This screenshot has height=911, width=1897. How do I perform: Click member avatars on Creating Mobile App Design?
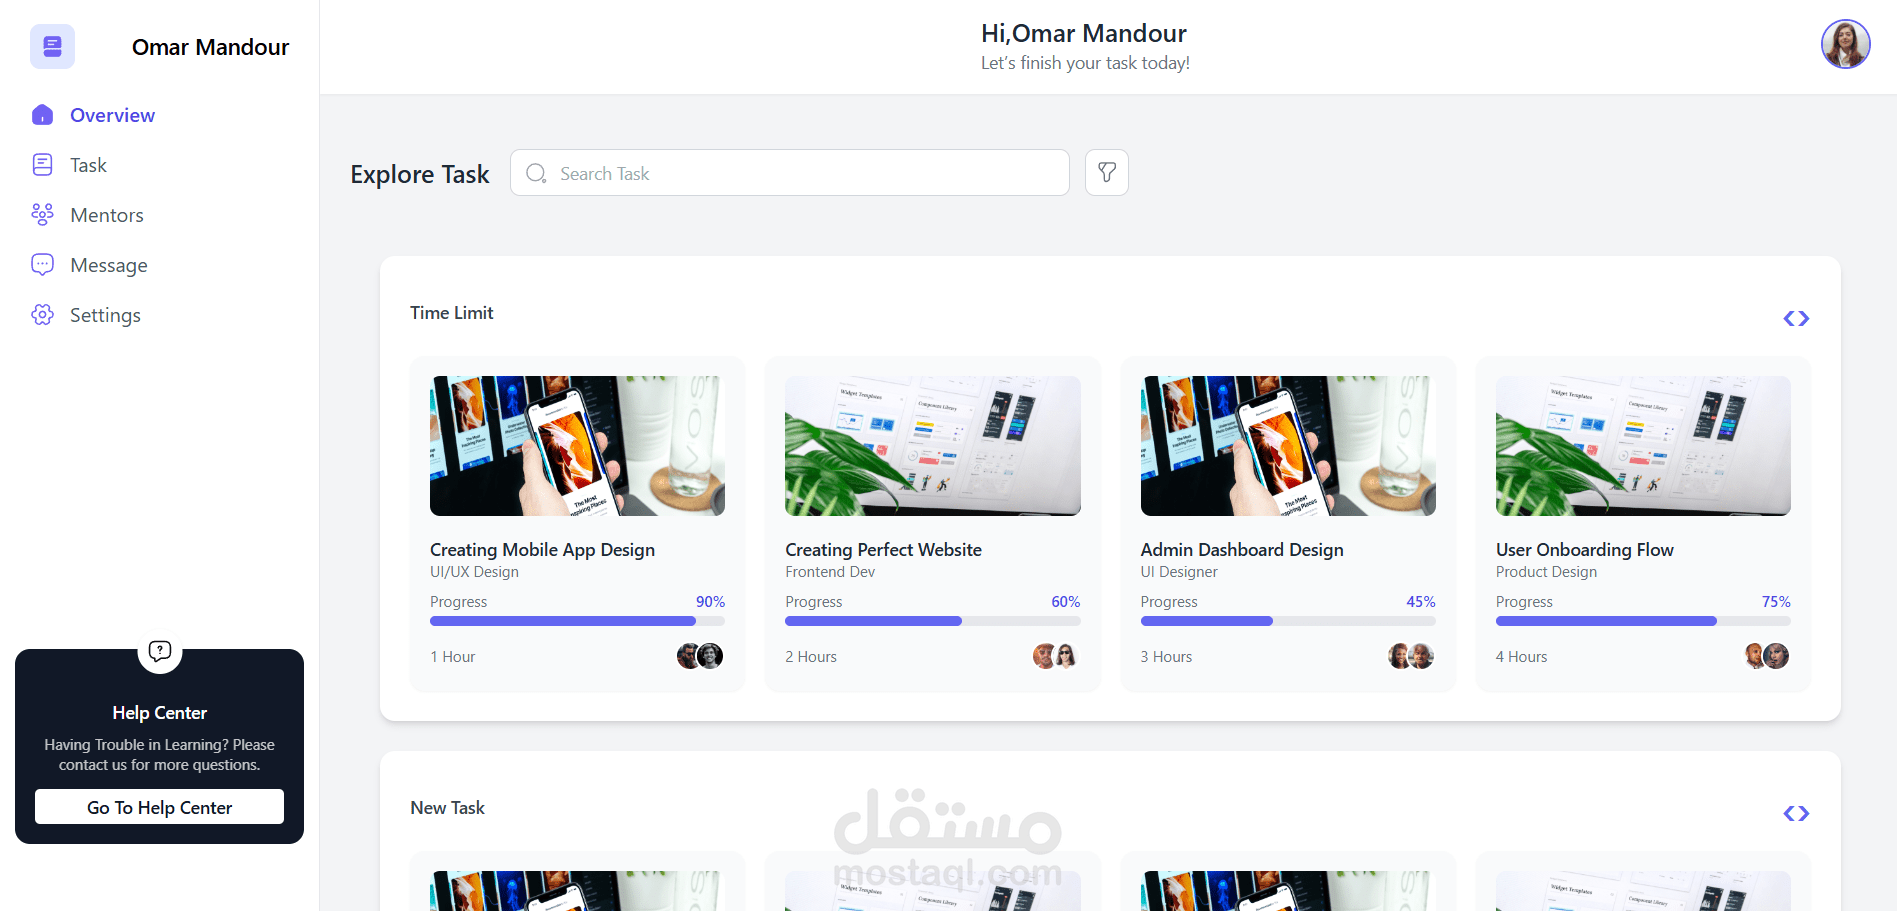[x=700, y=656]
